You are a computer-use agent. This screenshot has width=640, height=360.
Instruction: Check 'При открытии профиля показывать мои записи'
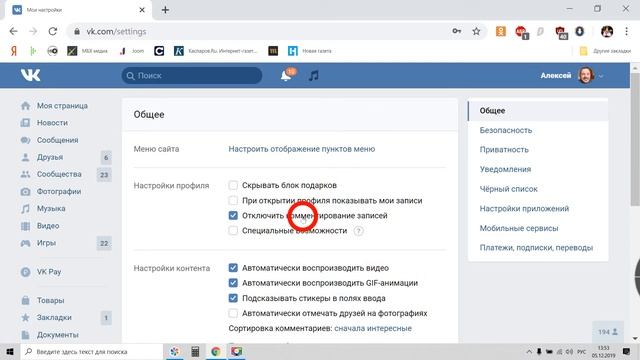233,200
